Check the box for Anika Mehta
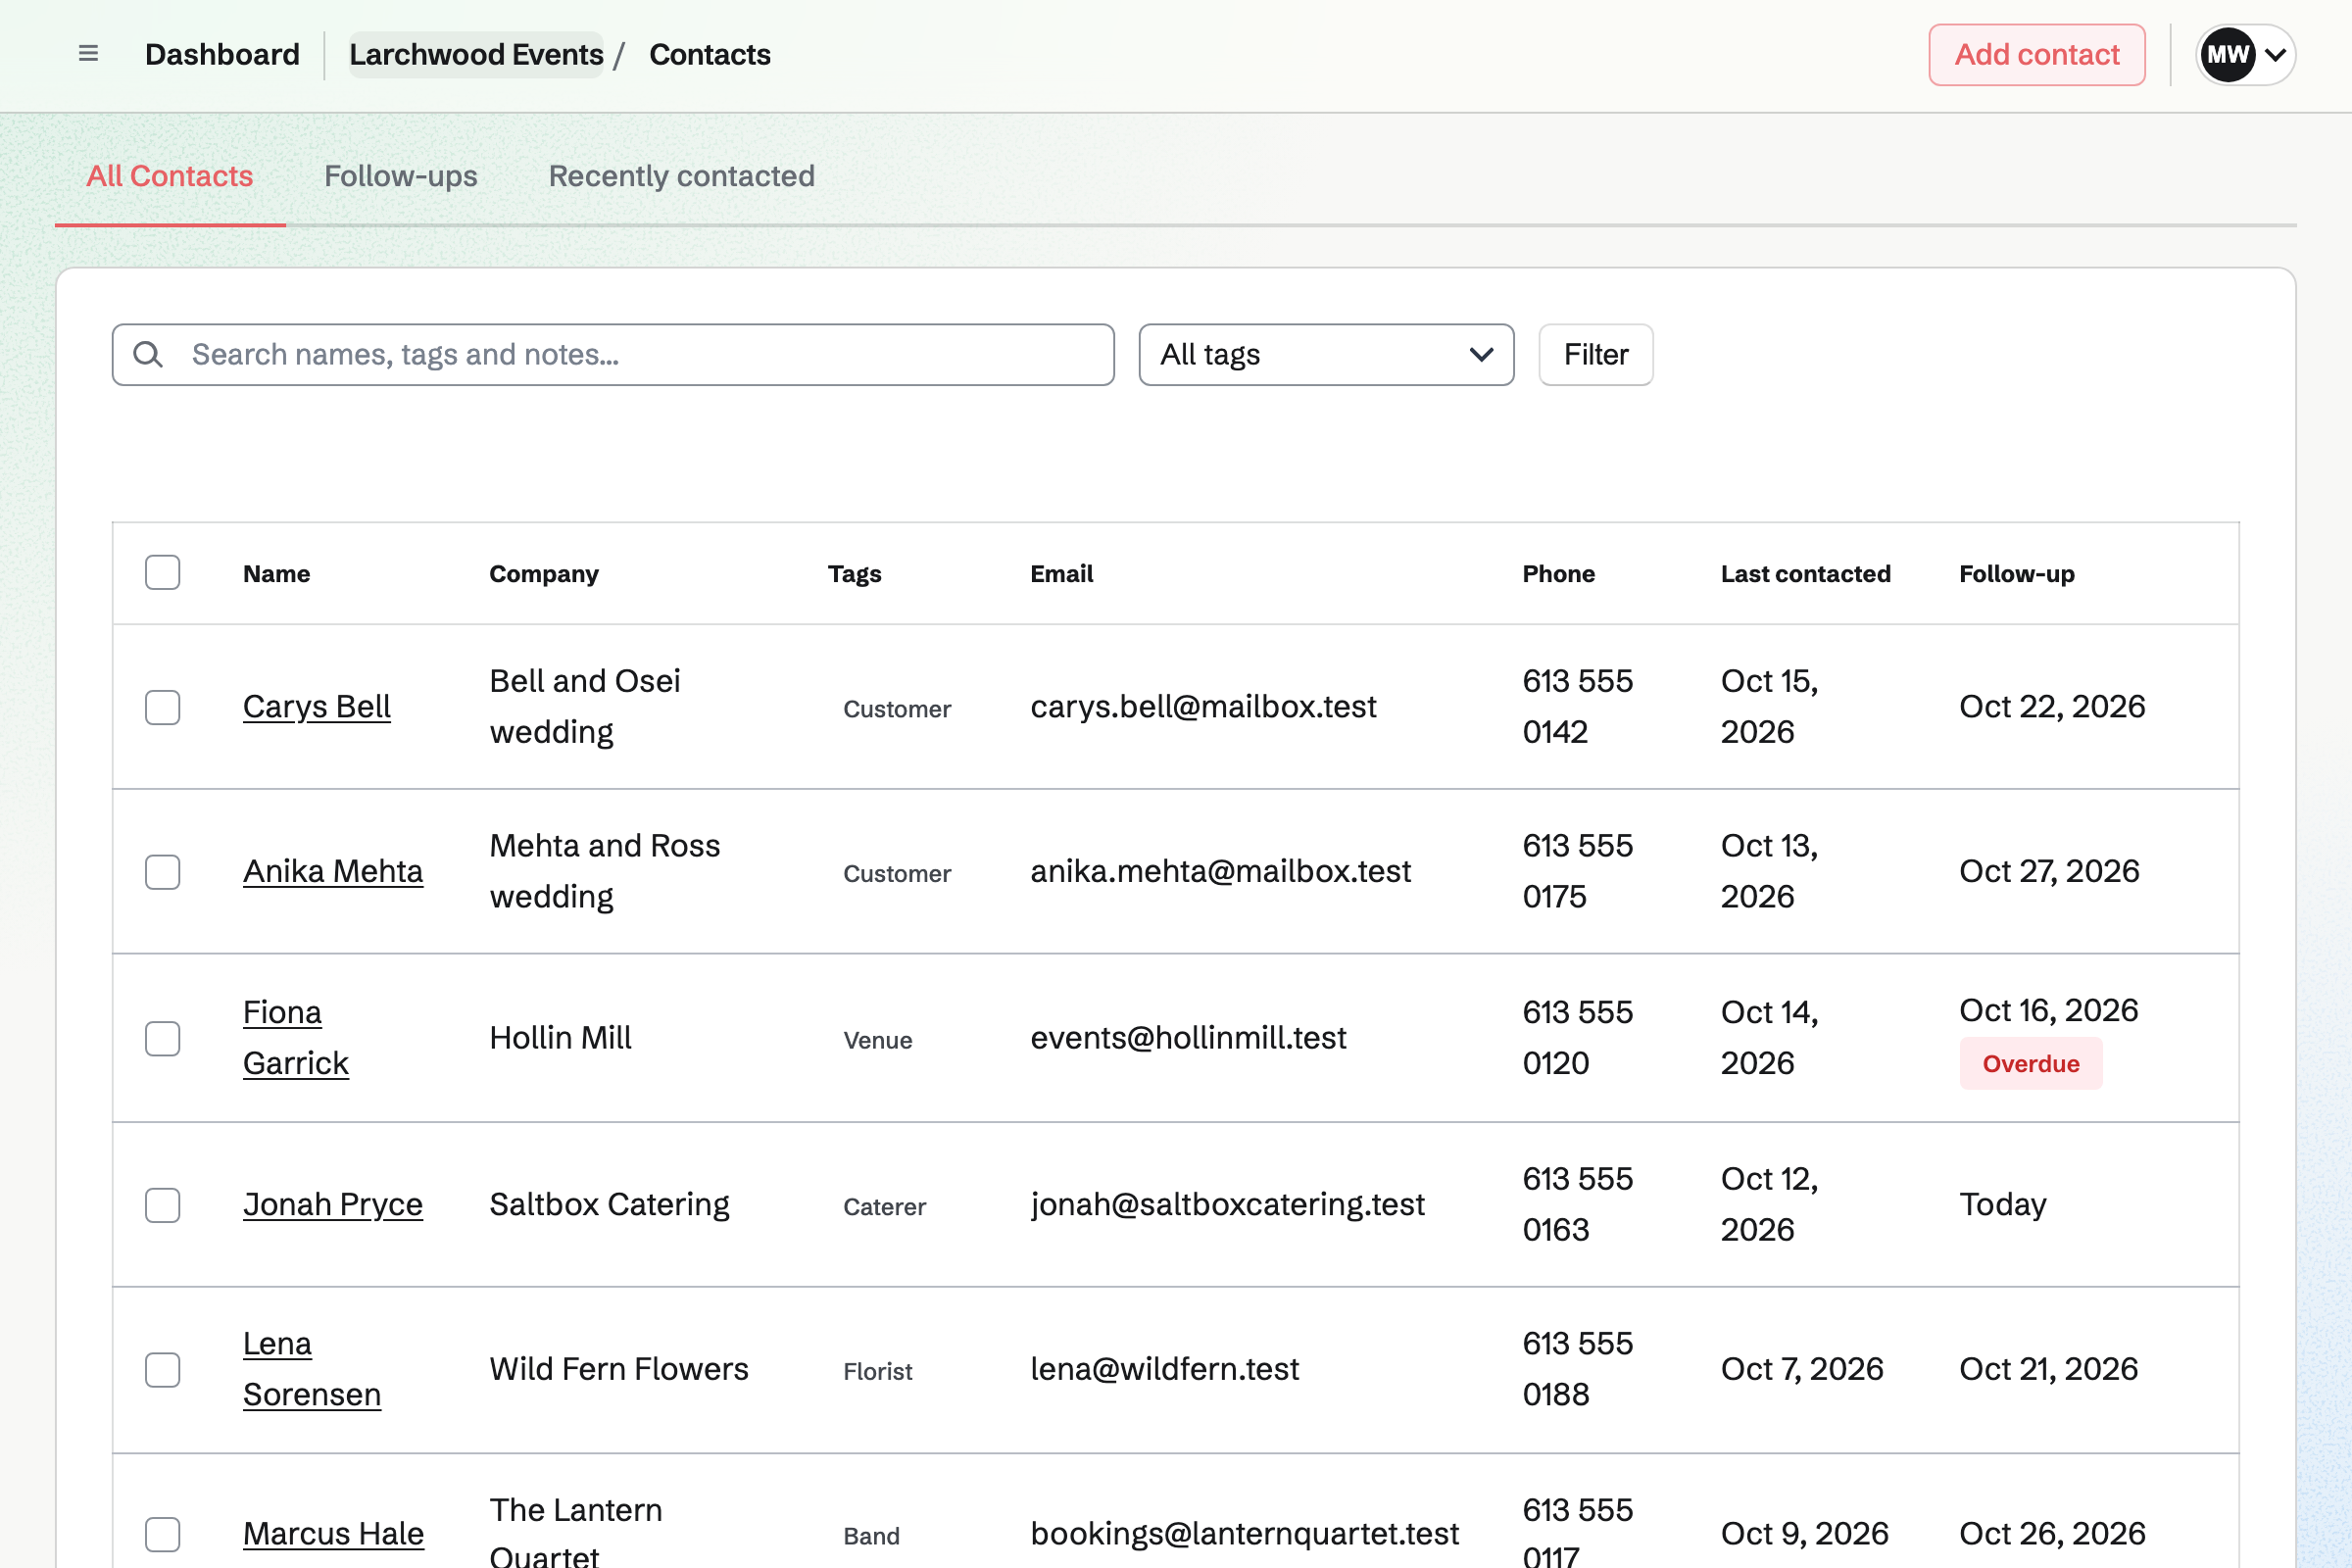The image size is (2352, 1568). pos(162,872)
